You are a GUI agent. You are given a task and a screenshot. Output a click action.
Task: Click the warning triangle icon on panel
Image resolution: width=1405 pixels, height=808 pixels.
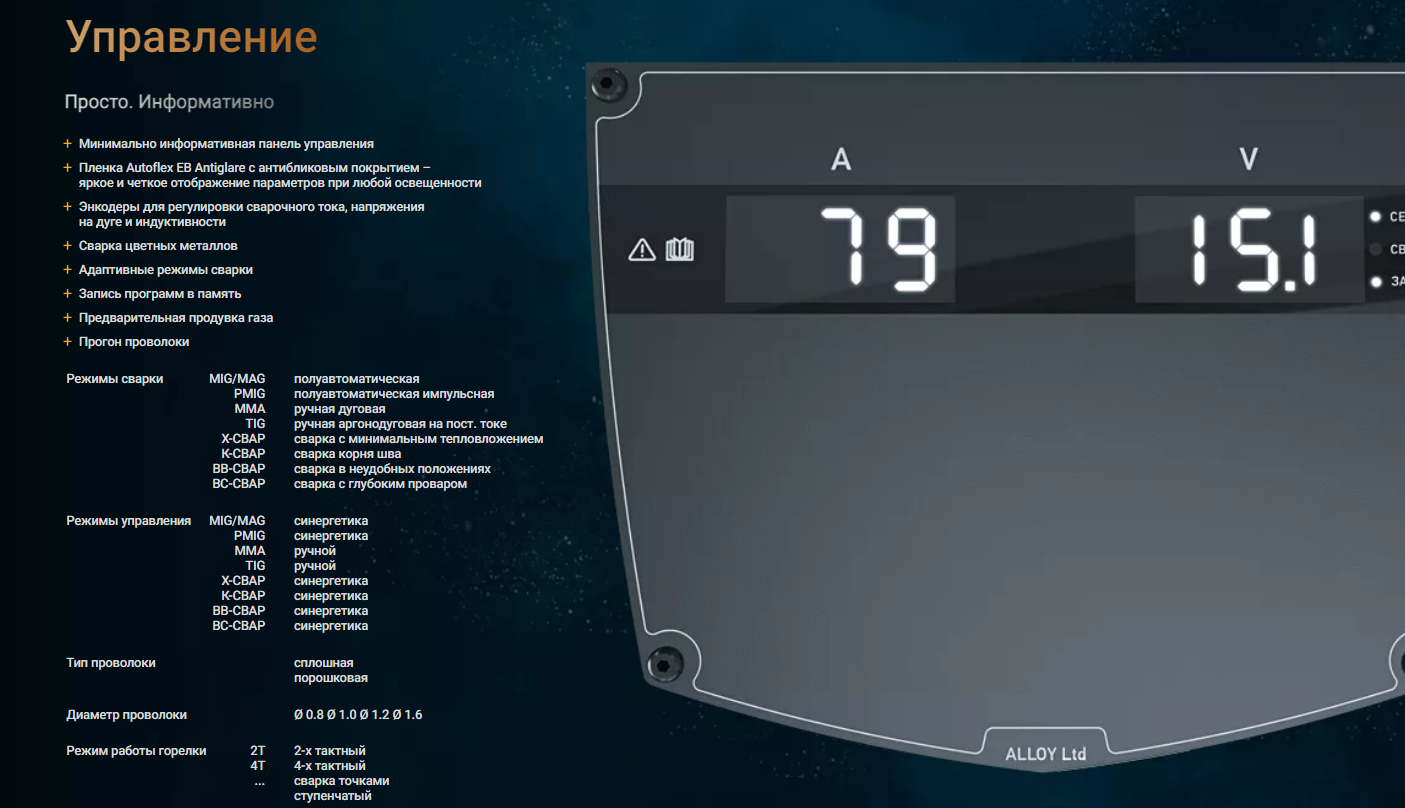tap(641, 250)
